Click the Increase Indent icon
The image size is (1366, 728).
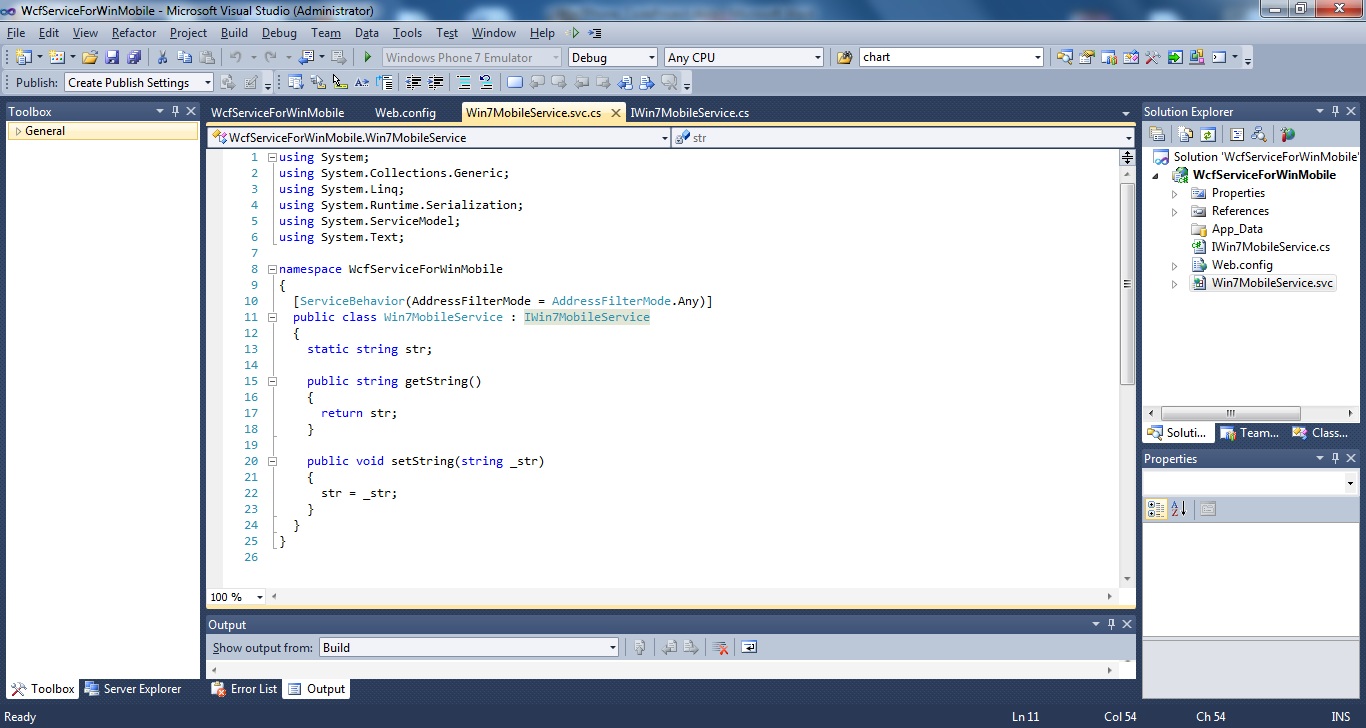click(434, 82)
